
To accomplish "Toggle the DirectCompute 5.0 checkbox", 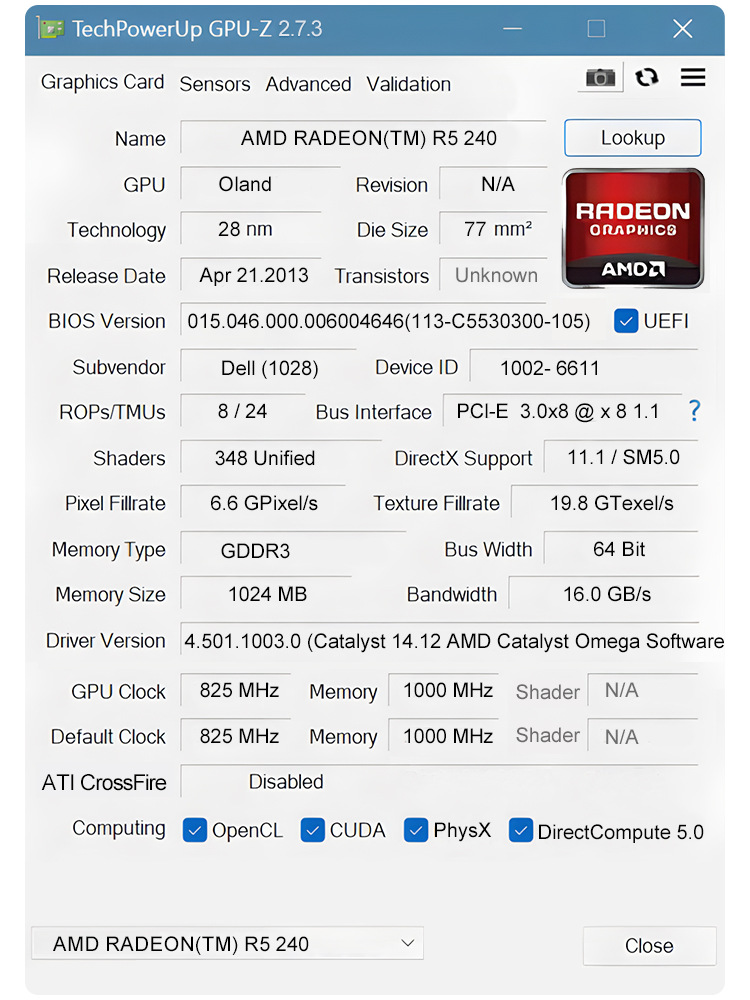I will (521, 830).
